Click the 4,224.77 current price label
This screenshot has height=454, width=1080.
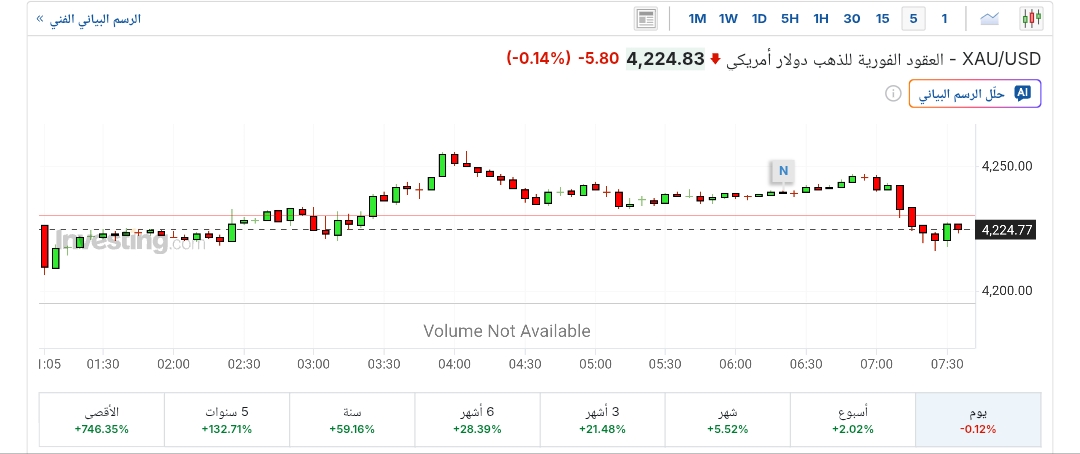pos(1006,230)
